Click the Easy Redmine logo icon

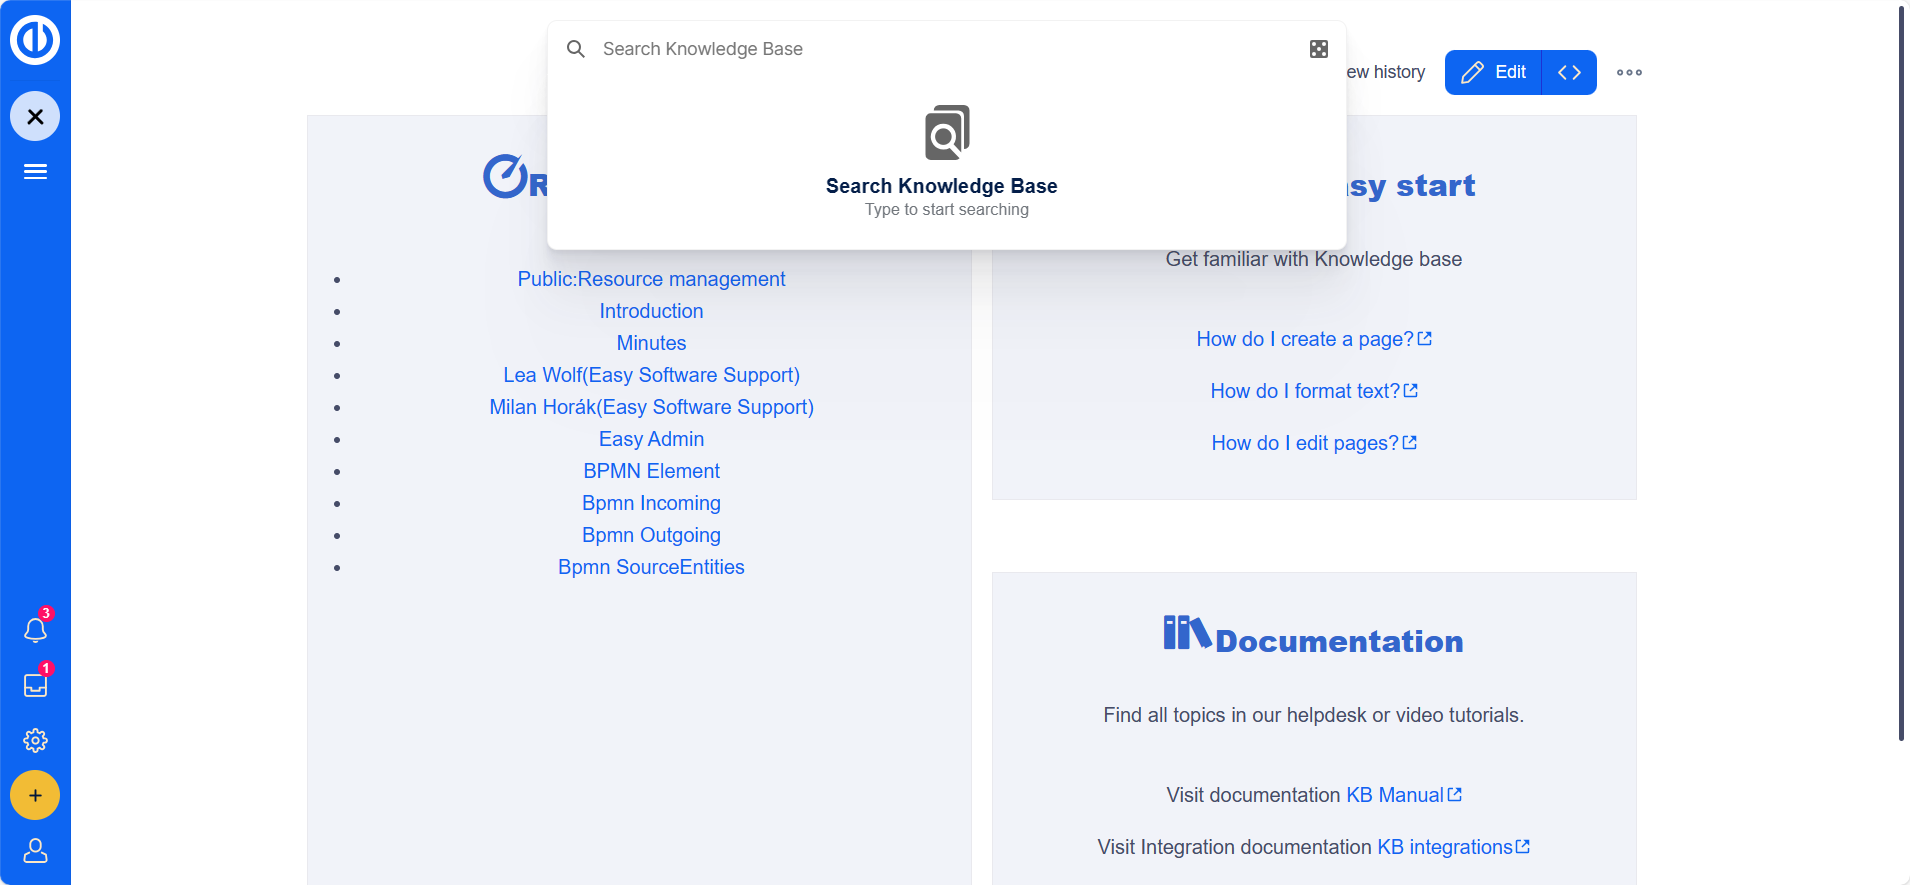tap(35, 40)
